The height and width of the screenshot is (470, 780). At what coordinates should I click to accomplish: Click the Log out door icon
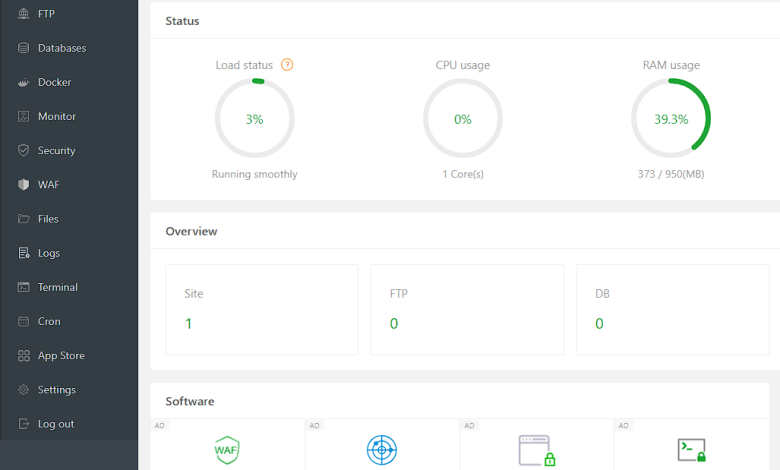pos(23,424)
